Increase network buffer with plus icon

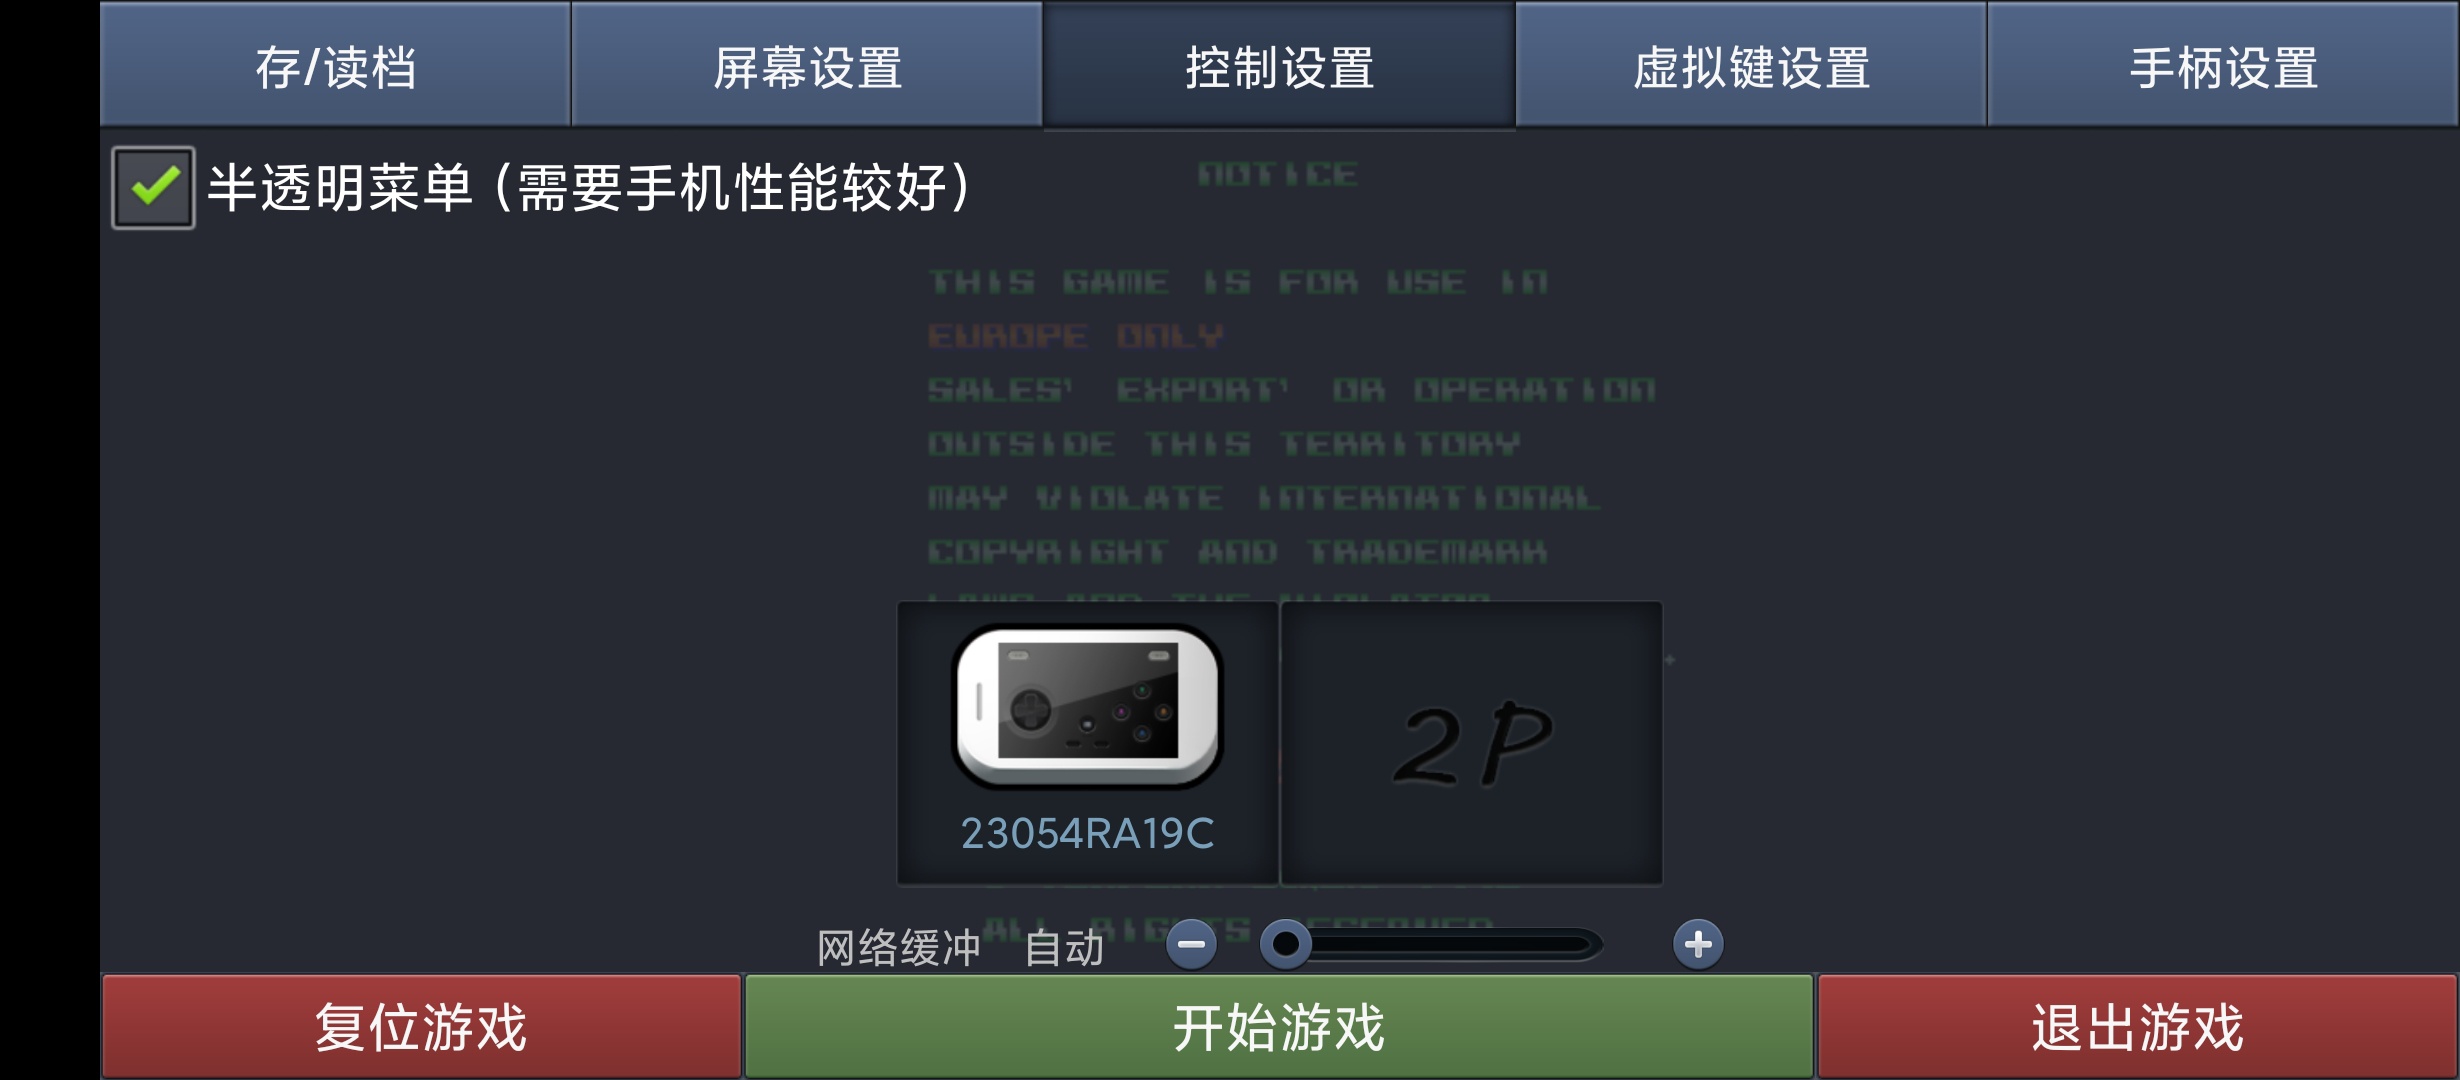1698,944
